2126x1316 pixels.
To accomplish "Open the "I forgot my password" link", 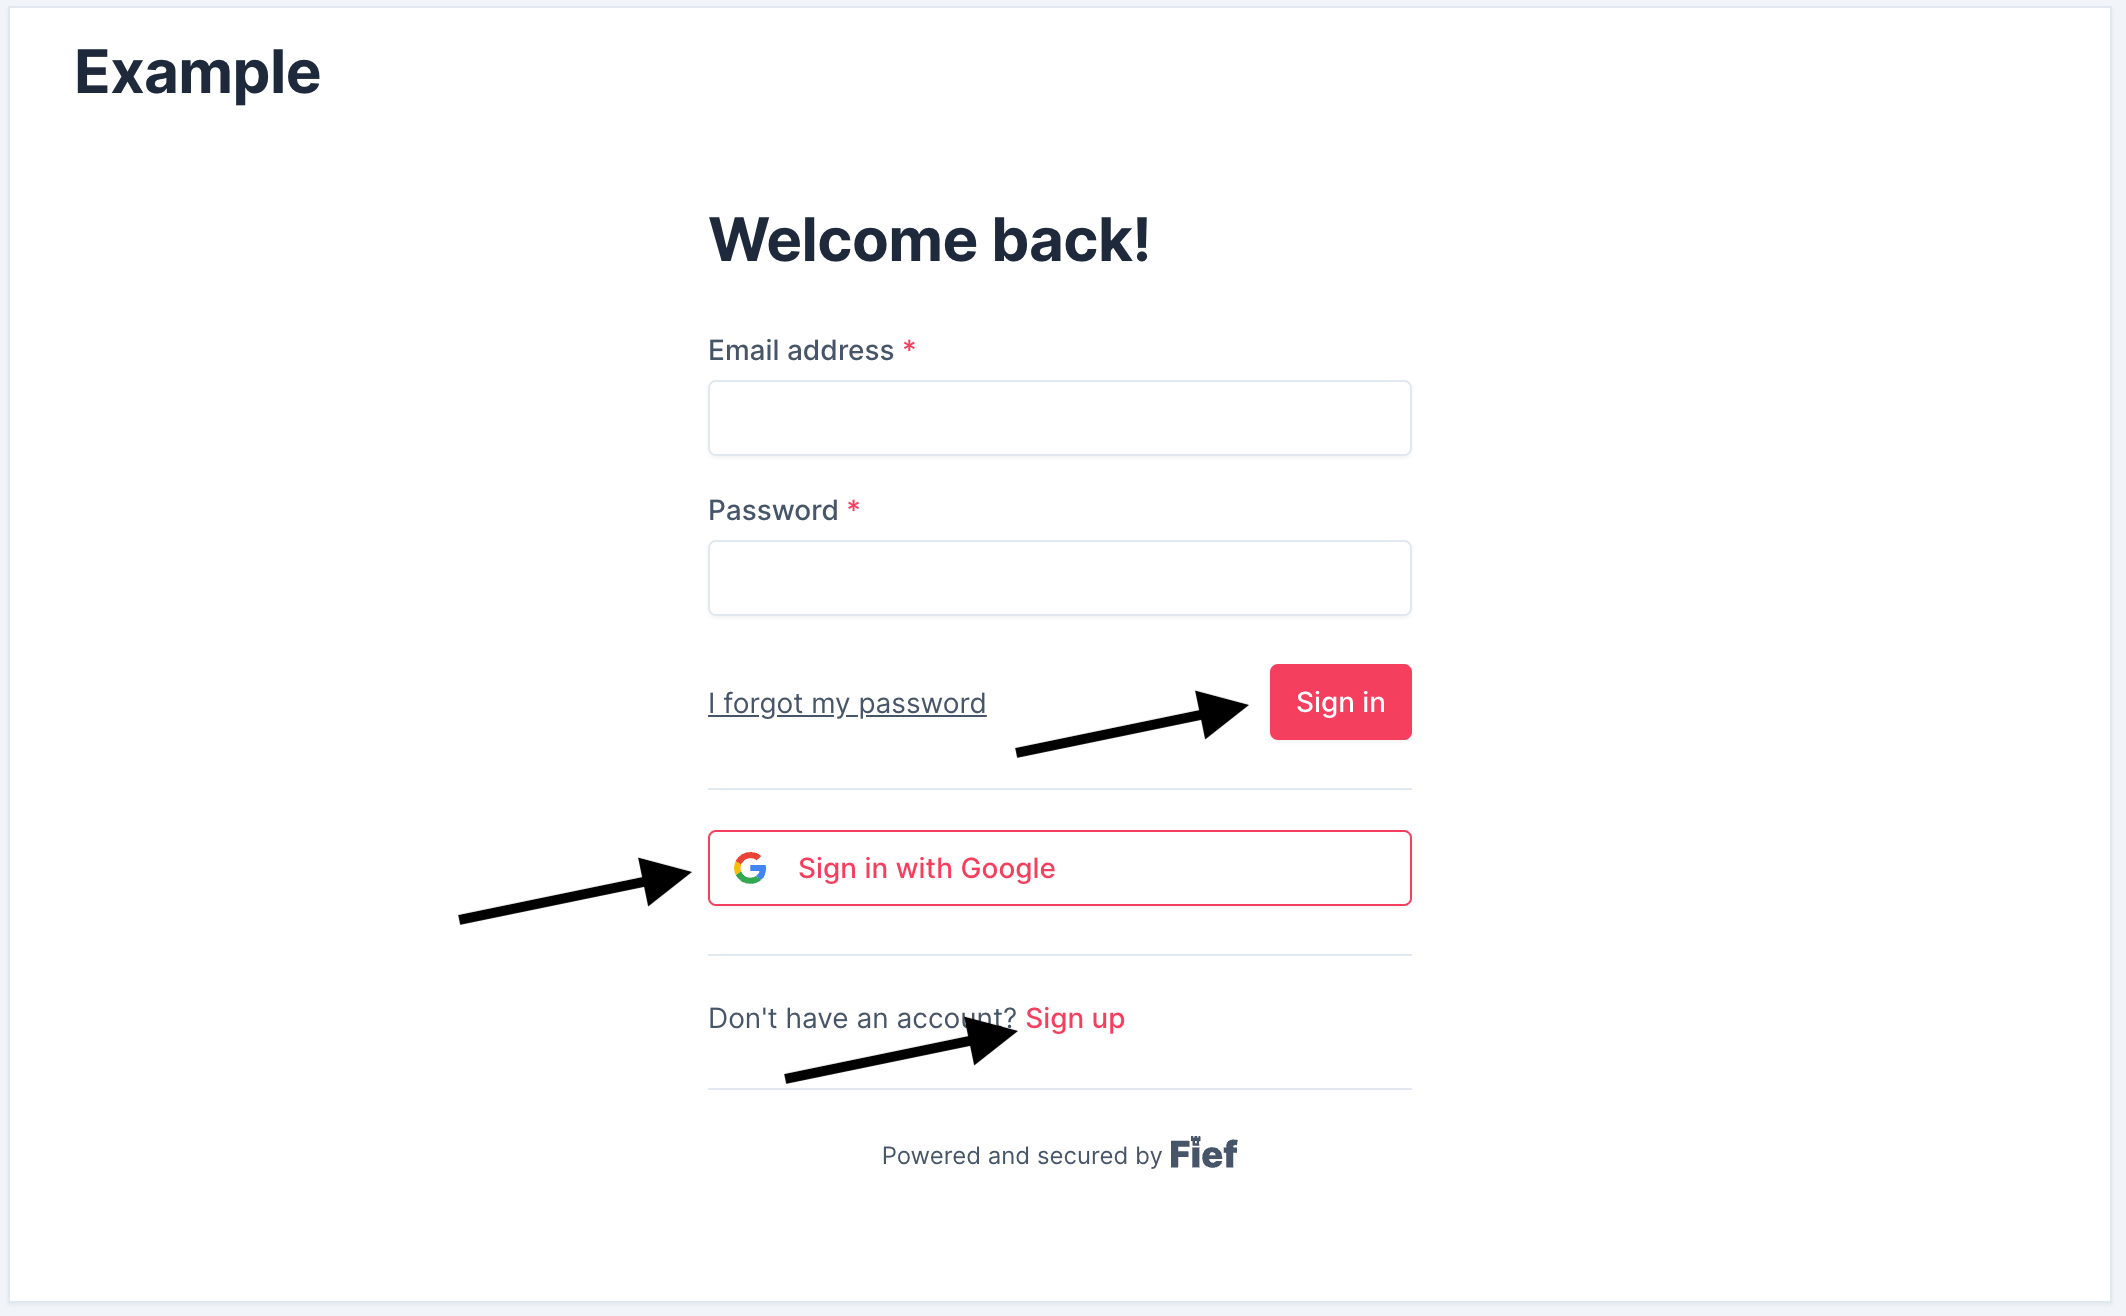I will [847, 703].
